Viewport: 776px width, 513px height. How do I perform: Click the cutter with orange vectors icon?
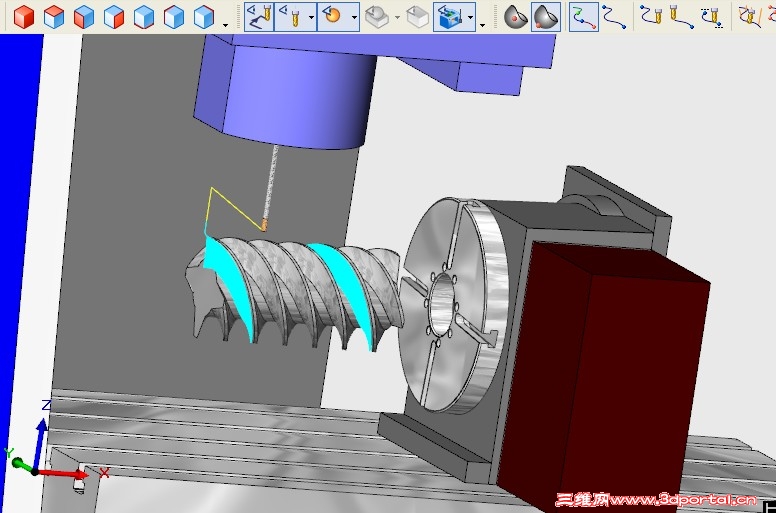750,16
